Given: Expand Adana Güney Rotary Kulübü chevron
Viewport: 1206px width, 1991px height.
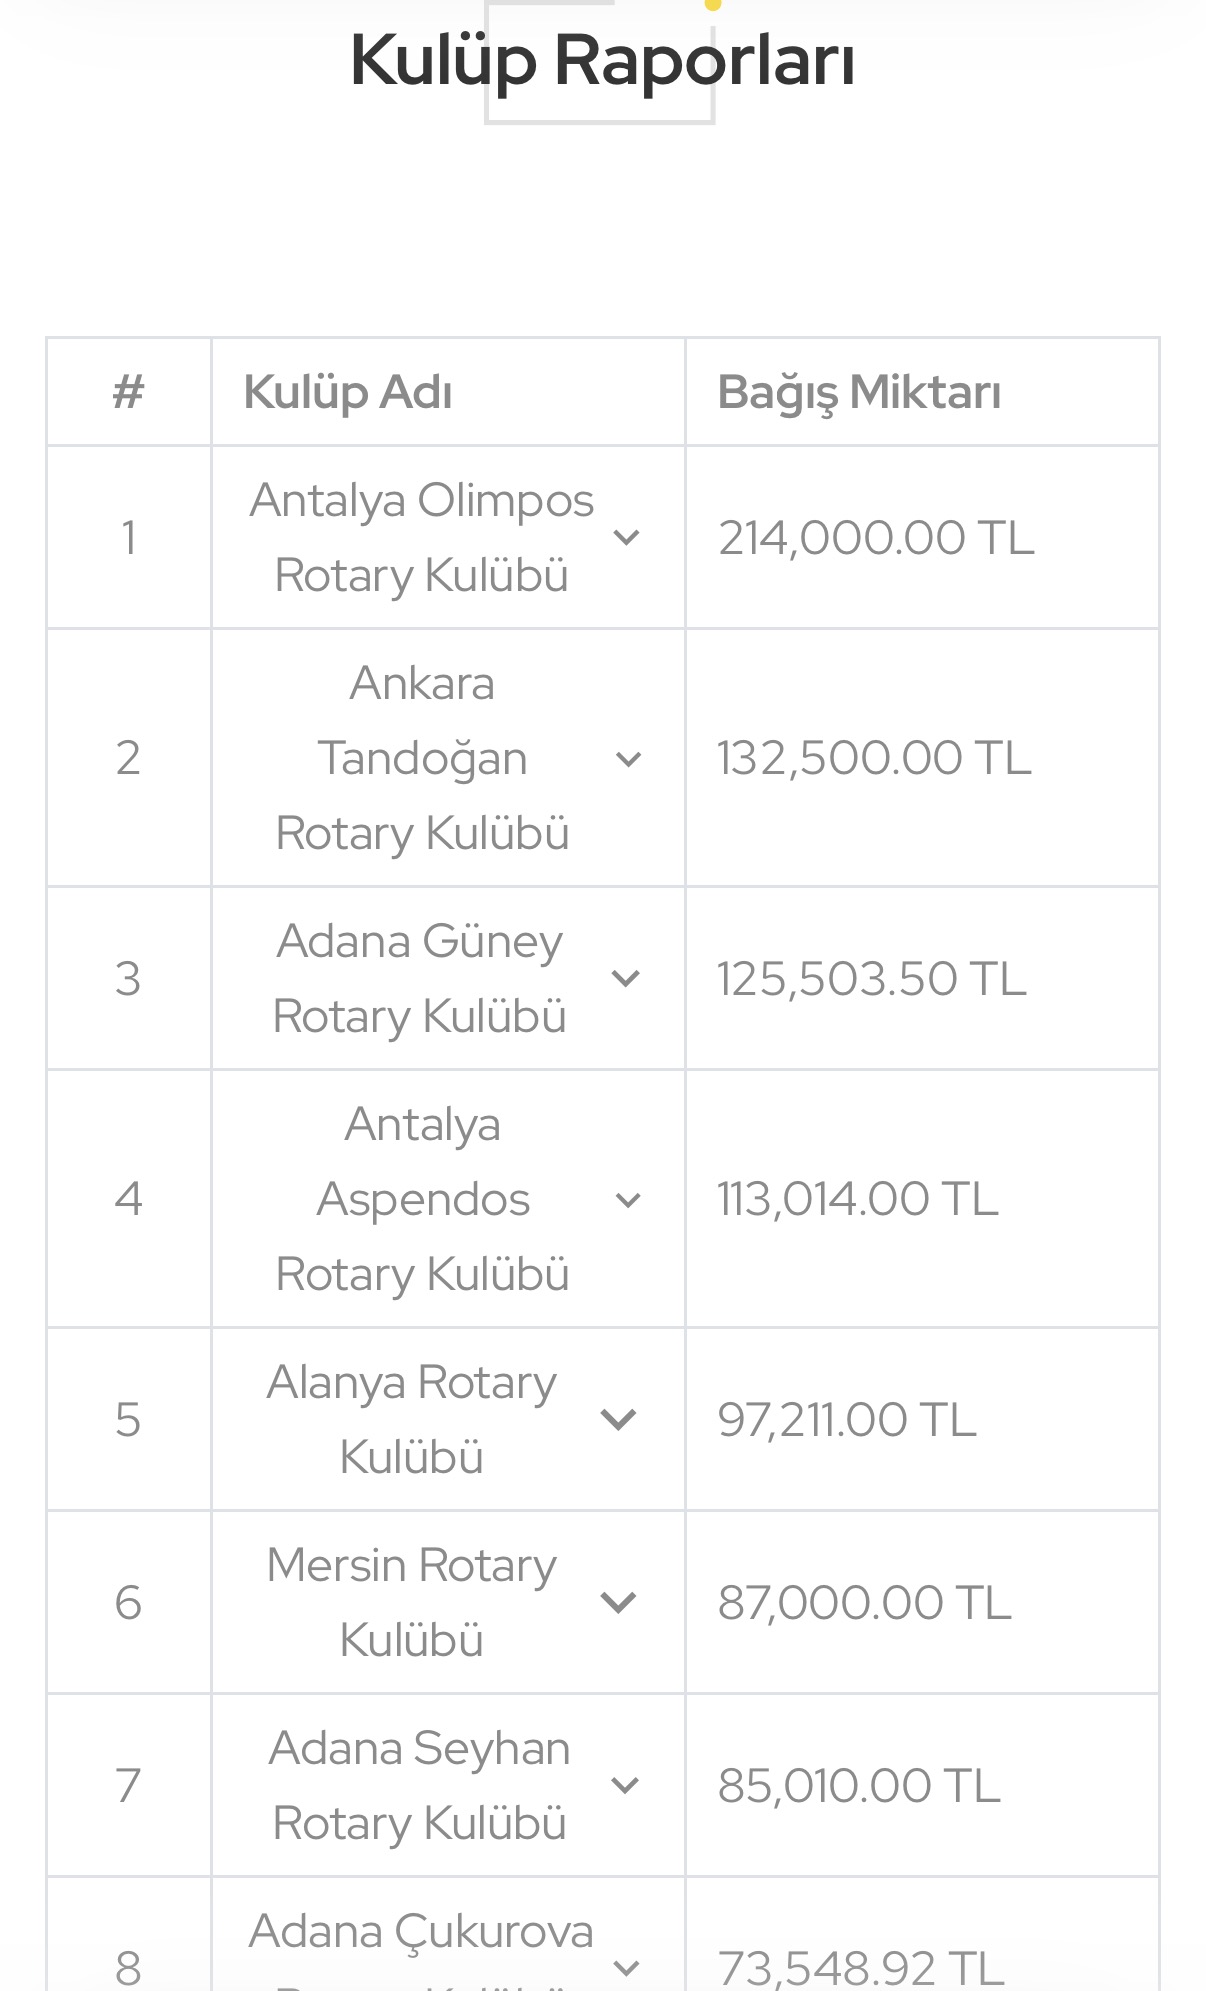Looking at the screenshot, I should point(625,978).
